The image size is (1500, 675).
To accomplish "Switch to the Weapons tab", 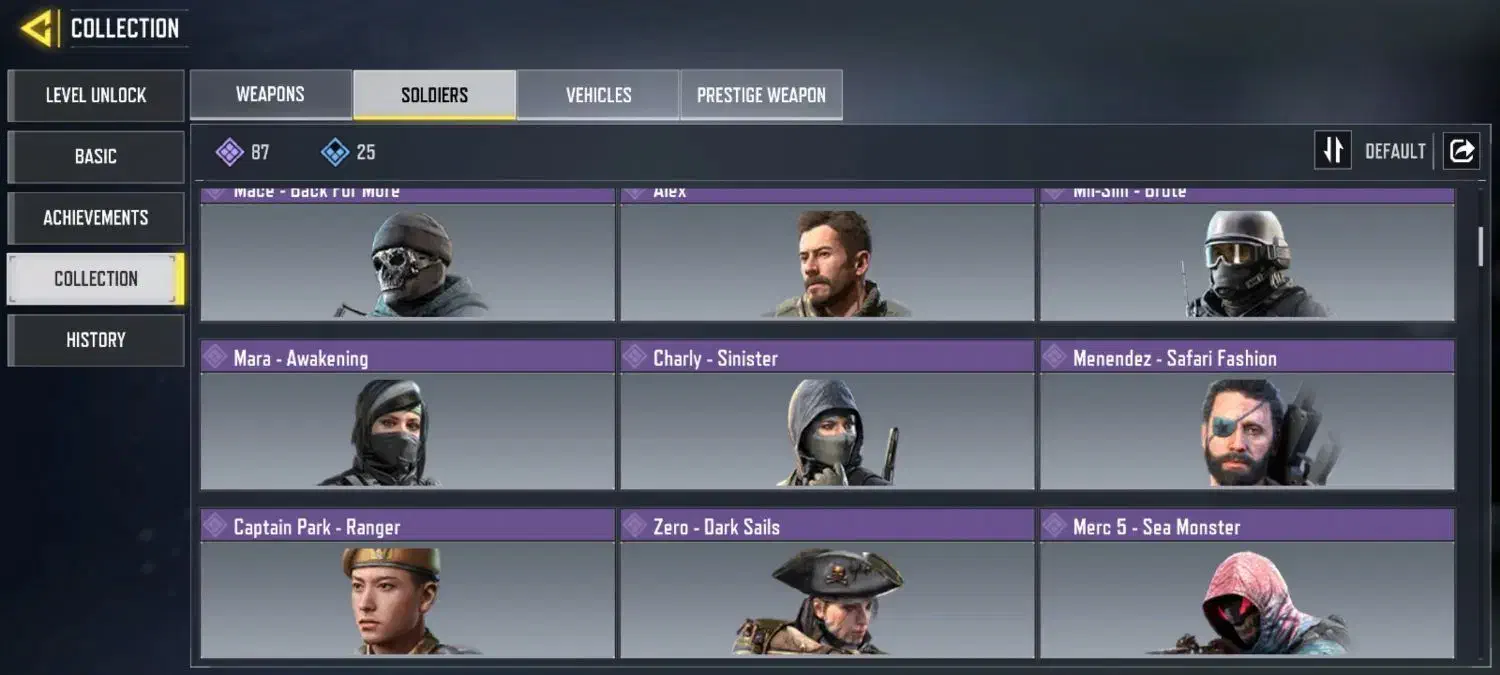I will pos(270,95).
